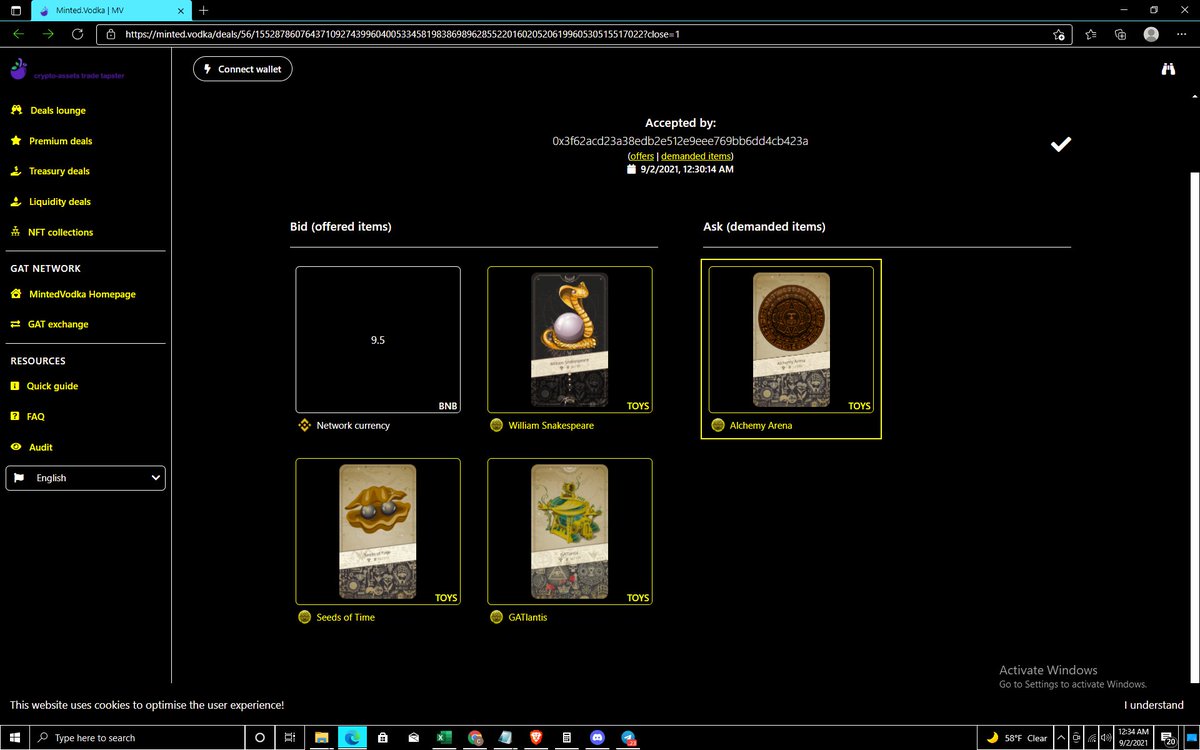Image resolution: width=1200 pixels, height=750 pixels.
Task: Select the Minted.Vodka browser tab
Action: point(110,10)
